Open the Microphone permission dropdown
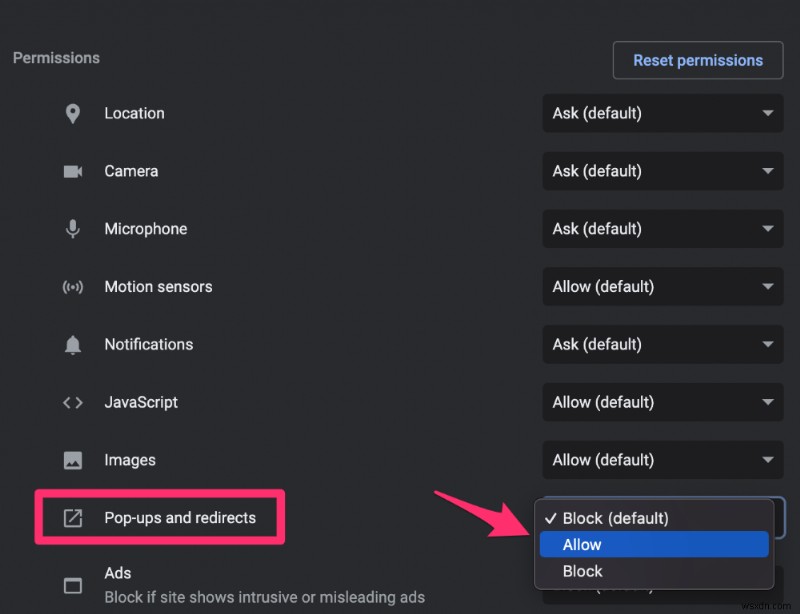This screenshot has width=800, height=614. (x=662, y=229)
